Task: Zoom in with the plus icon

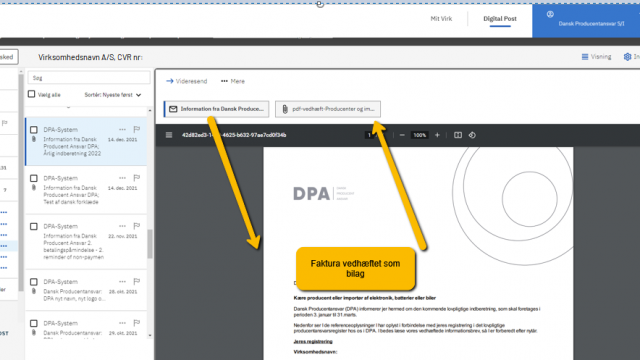Action: tap(437, 135)
